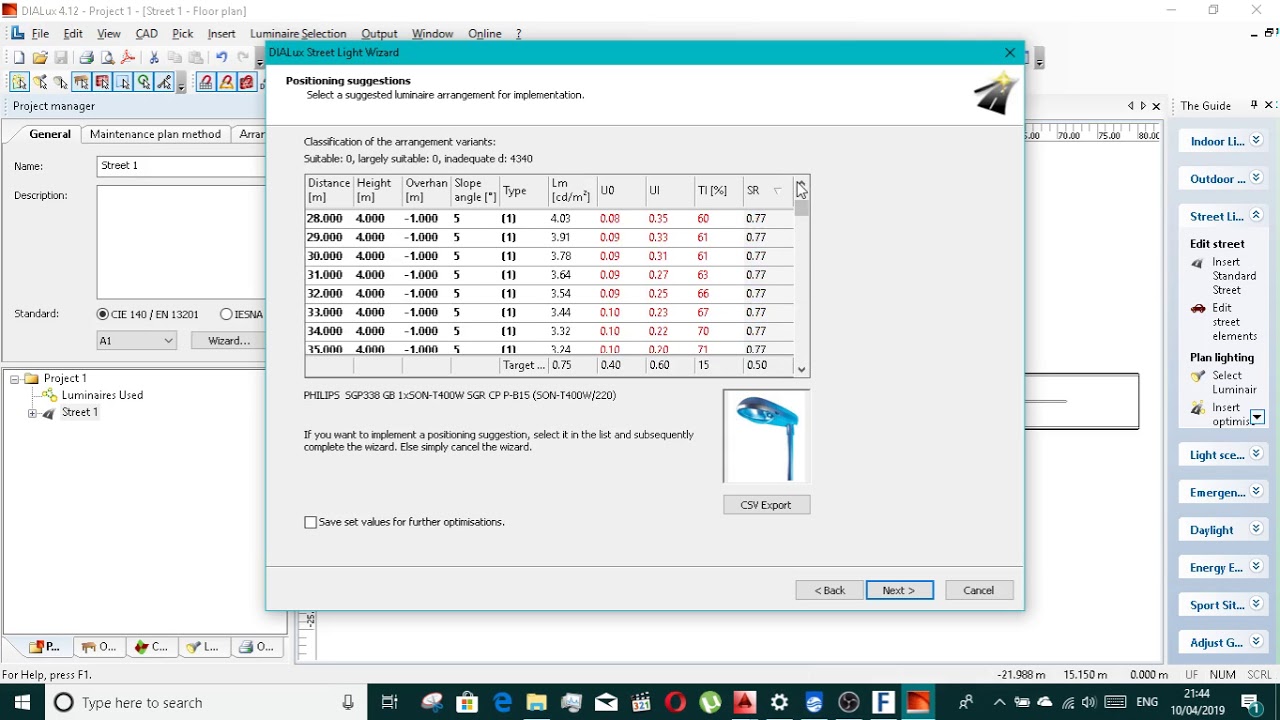1280x720 pixels.
Task: Toggle the select luminaires pick tool
Action: coord(19,82)
